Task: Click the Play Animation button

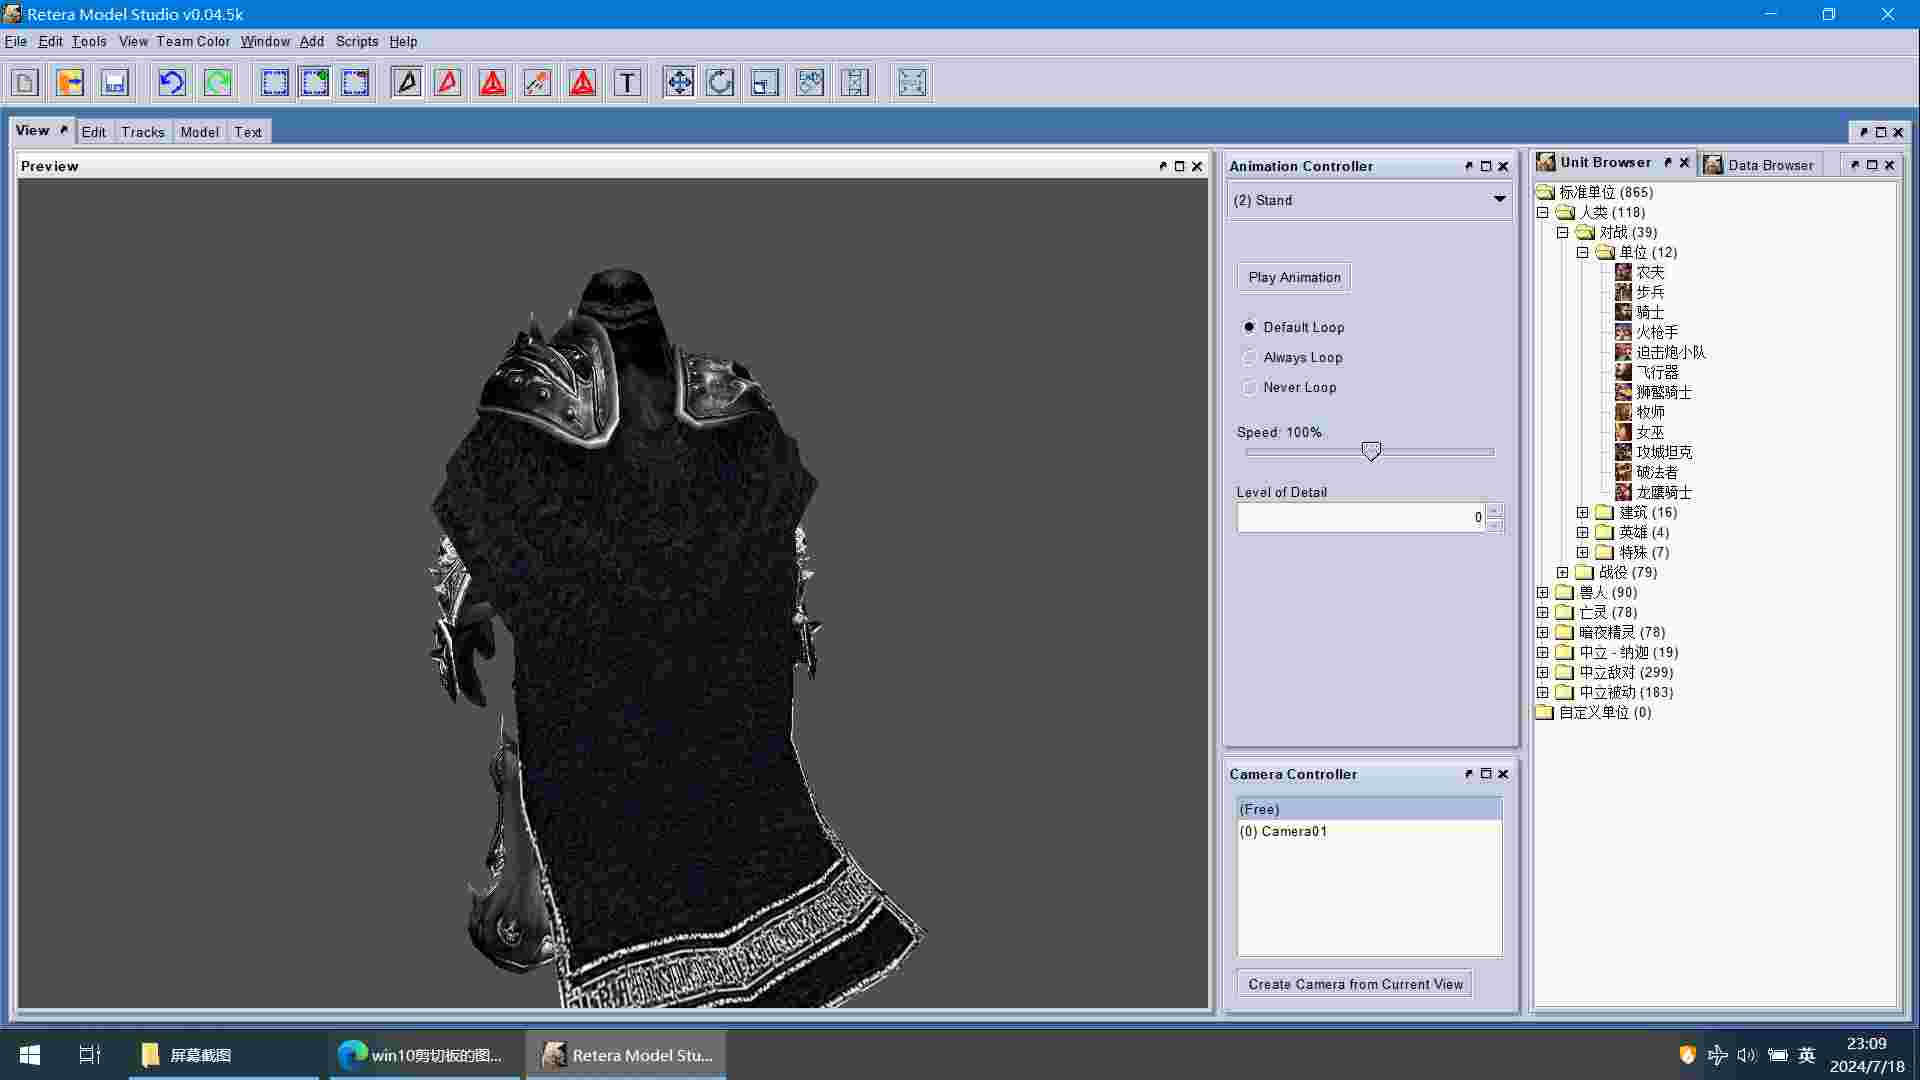Action: pyautogui.click(x=1294, y=277)
